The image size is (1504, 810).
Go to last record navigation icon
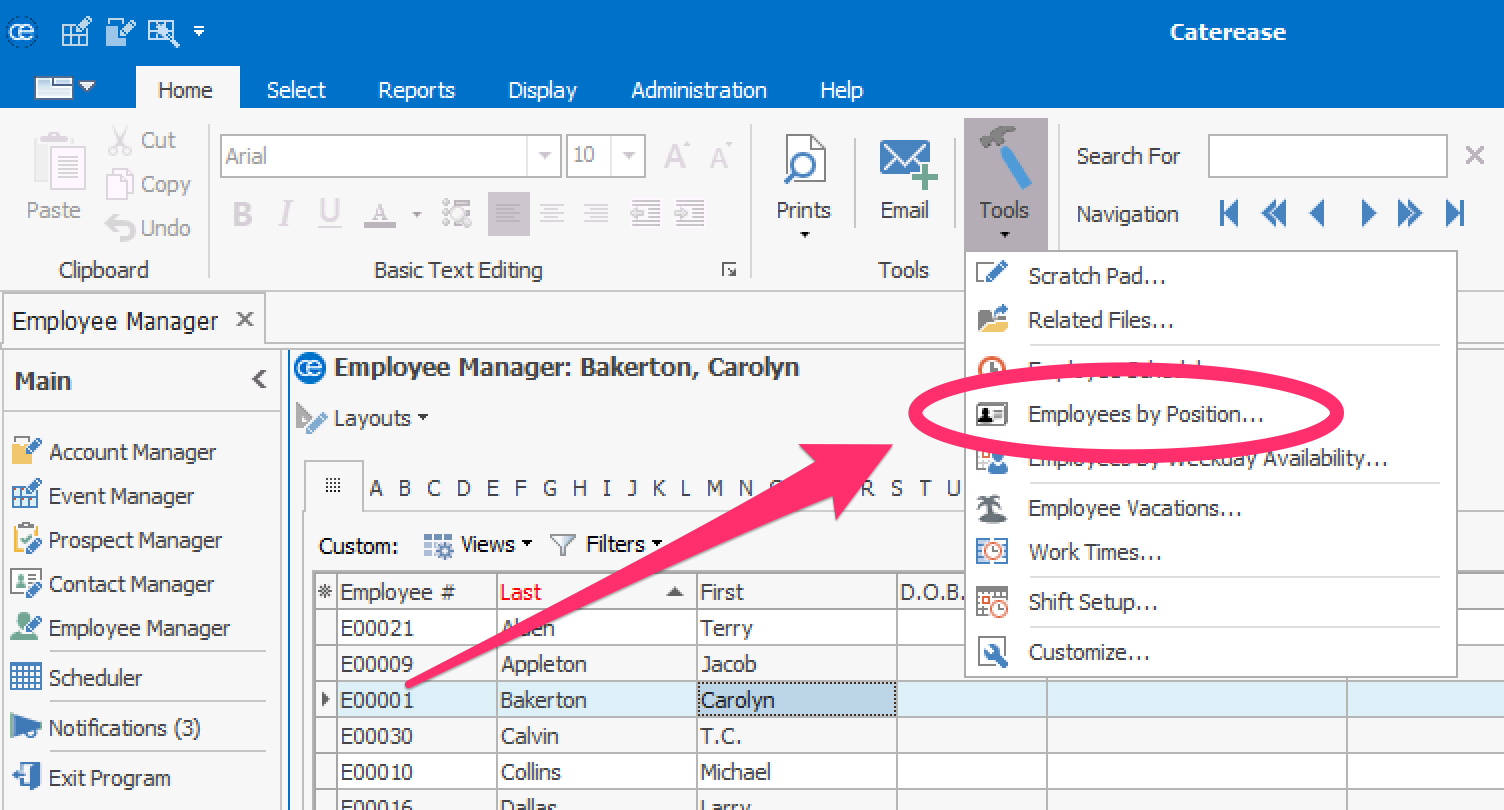pyautogui.click(x=1455, y=213)
